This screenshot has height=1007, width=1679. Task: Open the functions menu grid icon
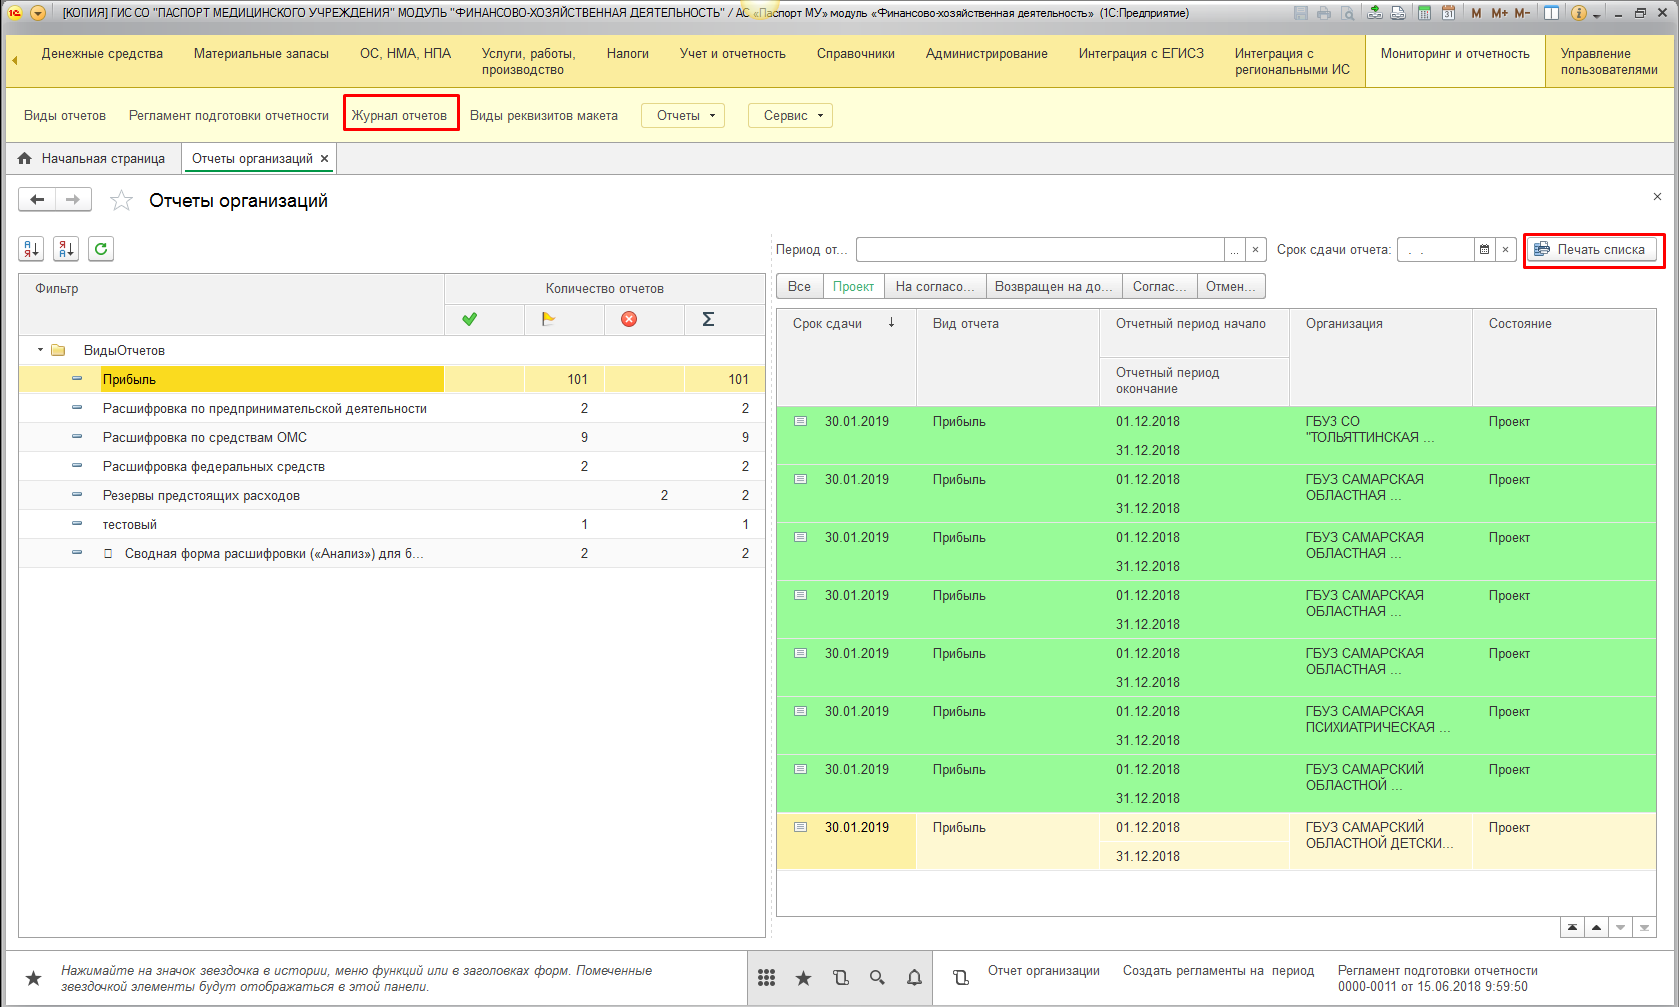click(766, 978)
